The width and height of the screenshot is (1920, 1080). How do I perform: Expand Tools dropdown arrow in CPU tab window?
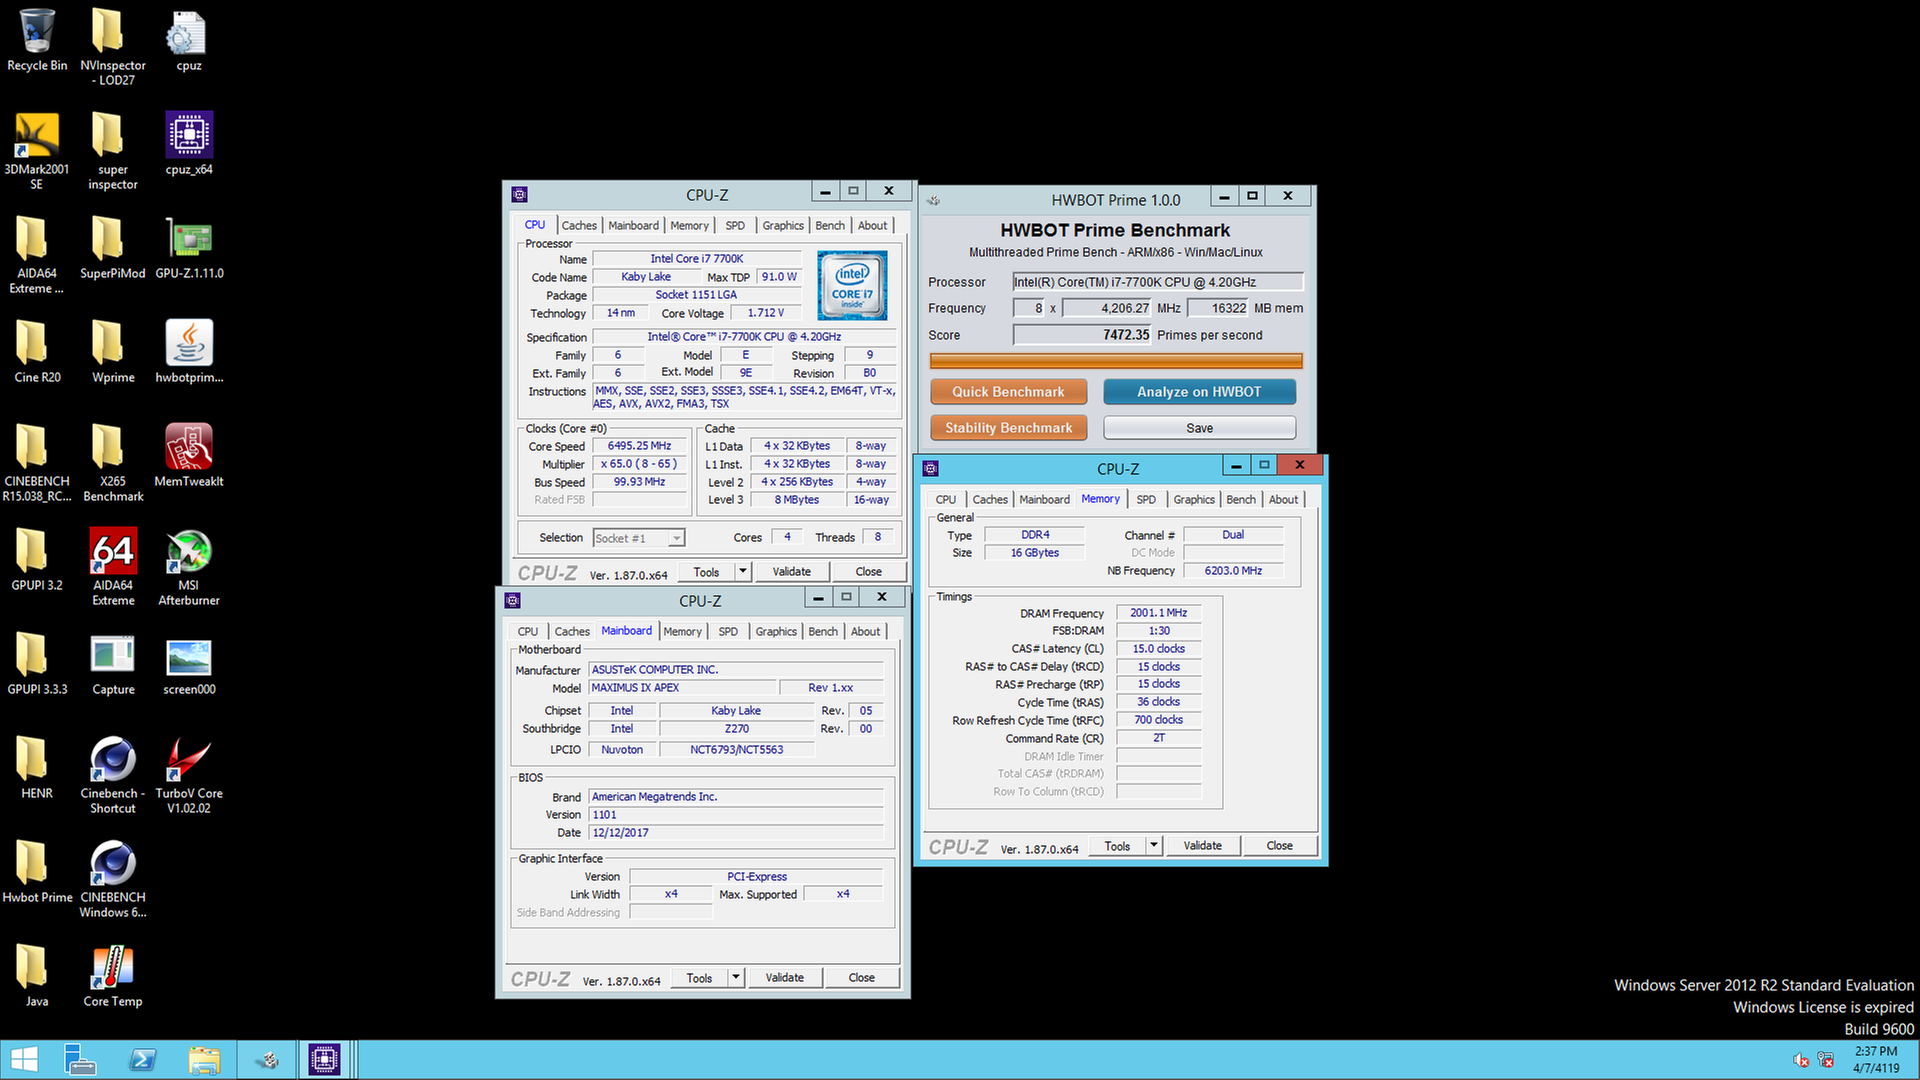coord(742,572)
